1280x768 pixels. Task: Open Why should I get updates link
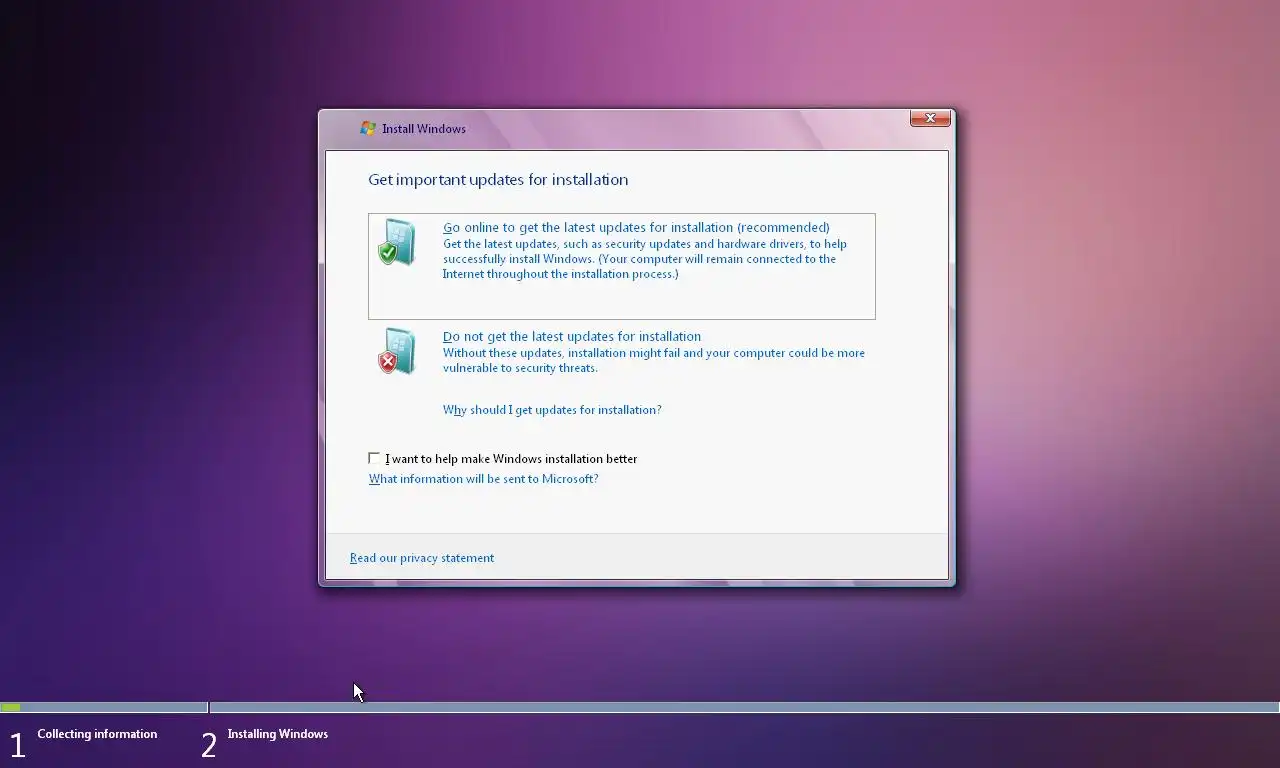[552, 410]
